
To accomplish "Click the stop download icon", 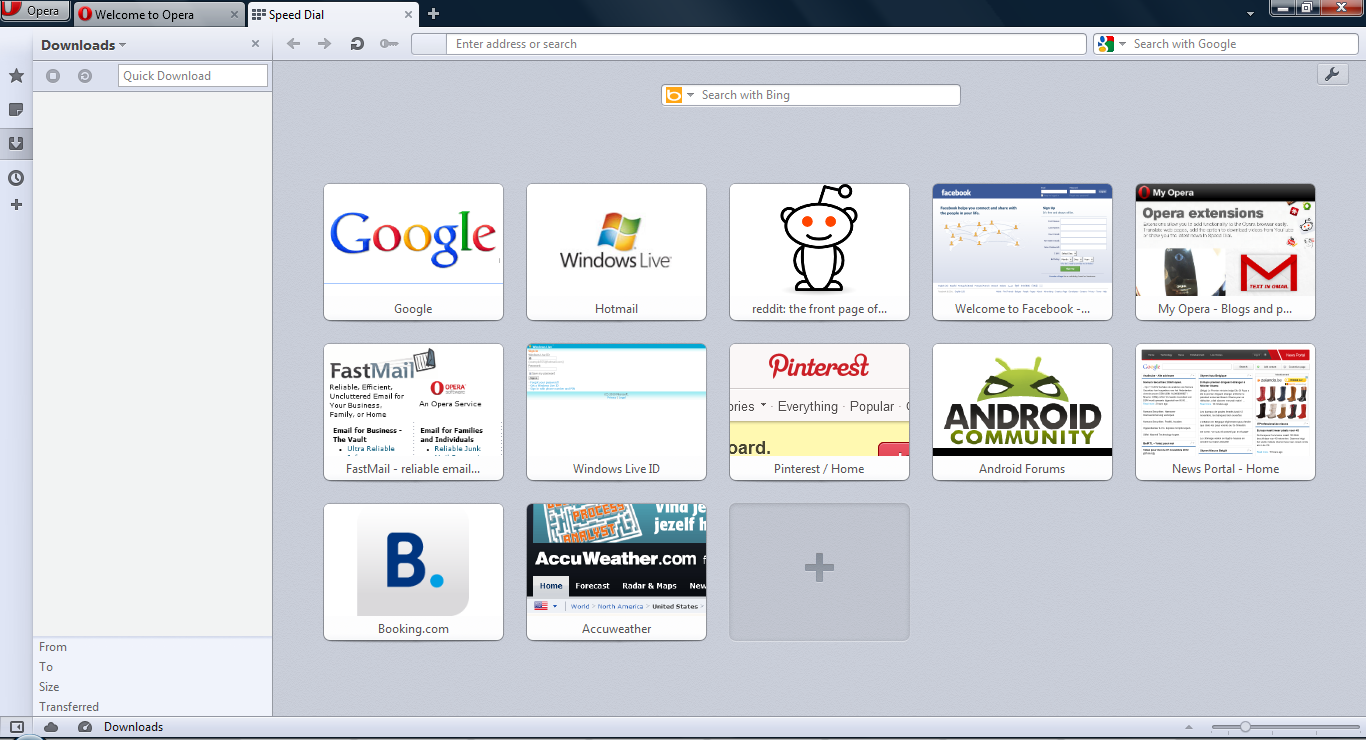I will point(53,76).
